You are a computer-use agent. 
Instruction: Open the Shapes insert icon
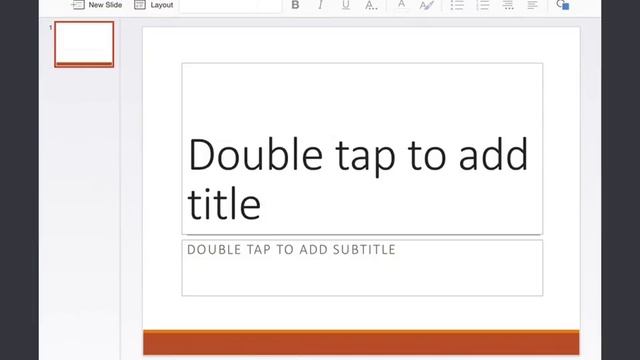click(x=563, y=5)
